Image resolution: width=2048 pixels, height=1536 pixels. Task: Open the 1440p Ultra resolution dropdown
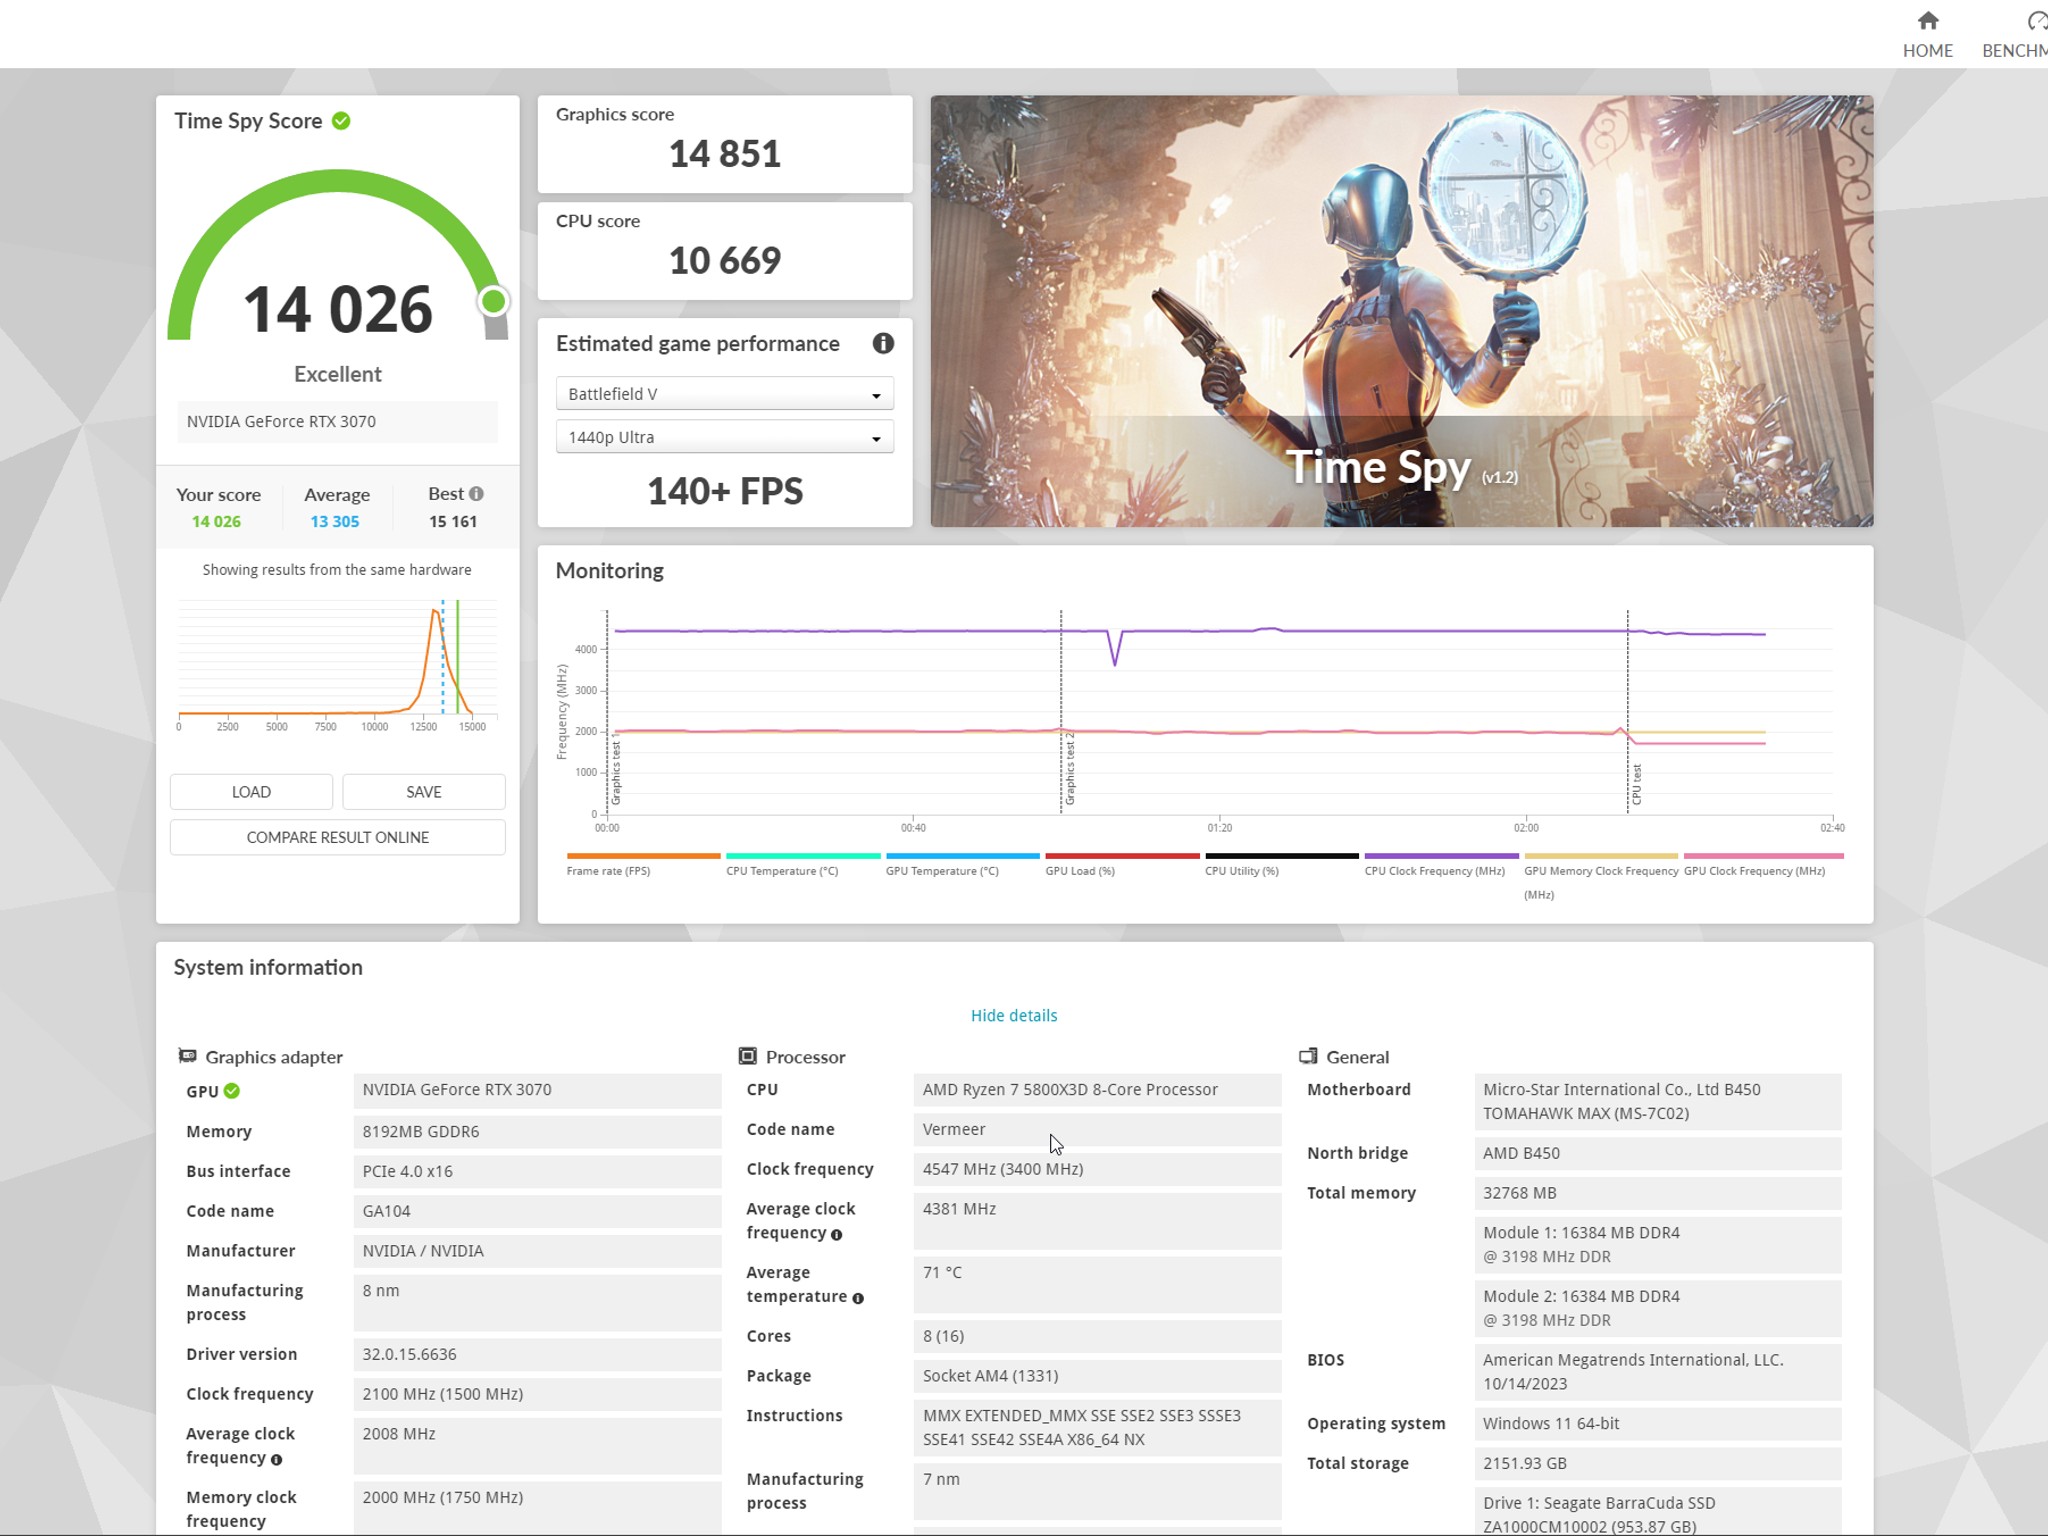pyautogui.click(x=724, y=437)
